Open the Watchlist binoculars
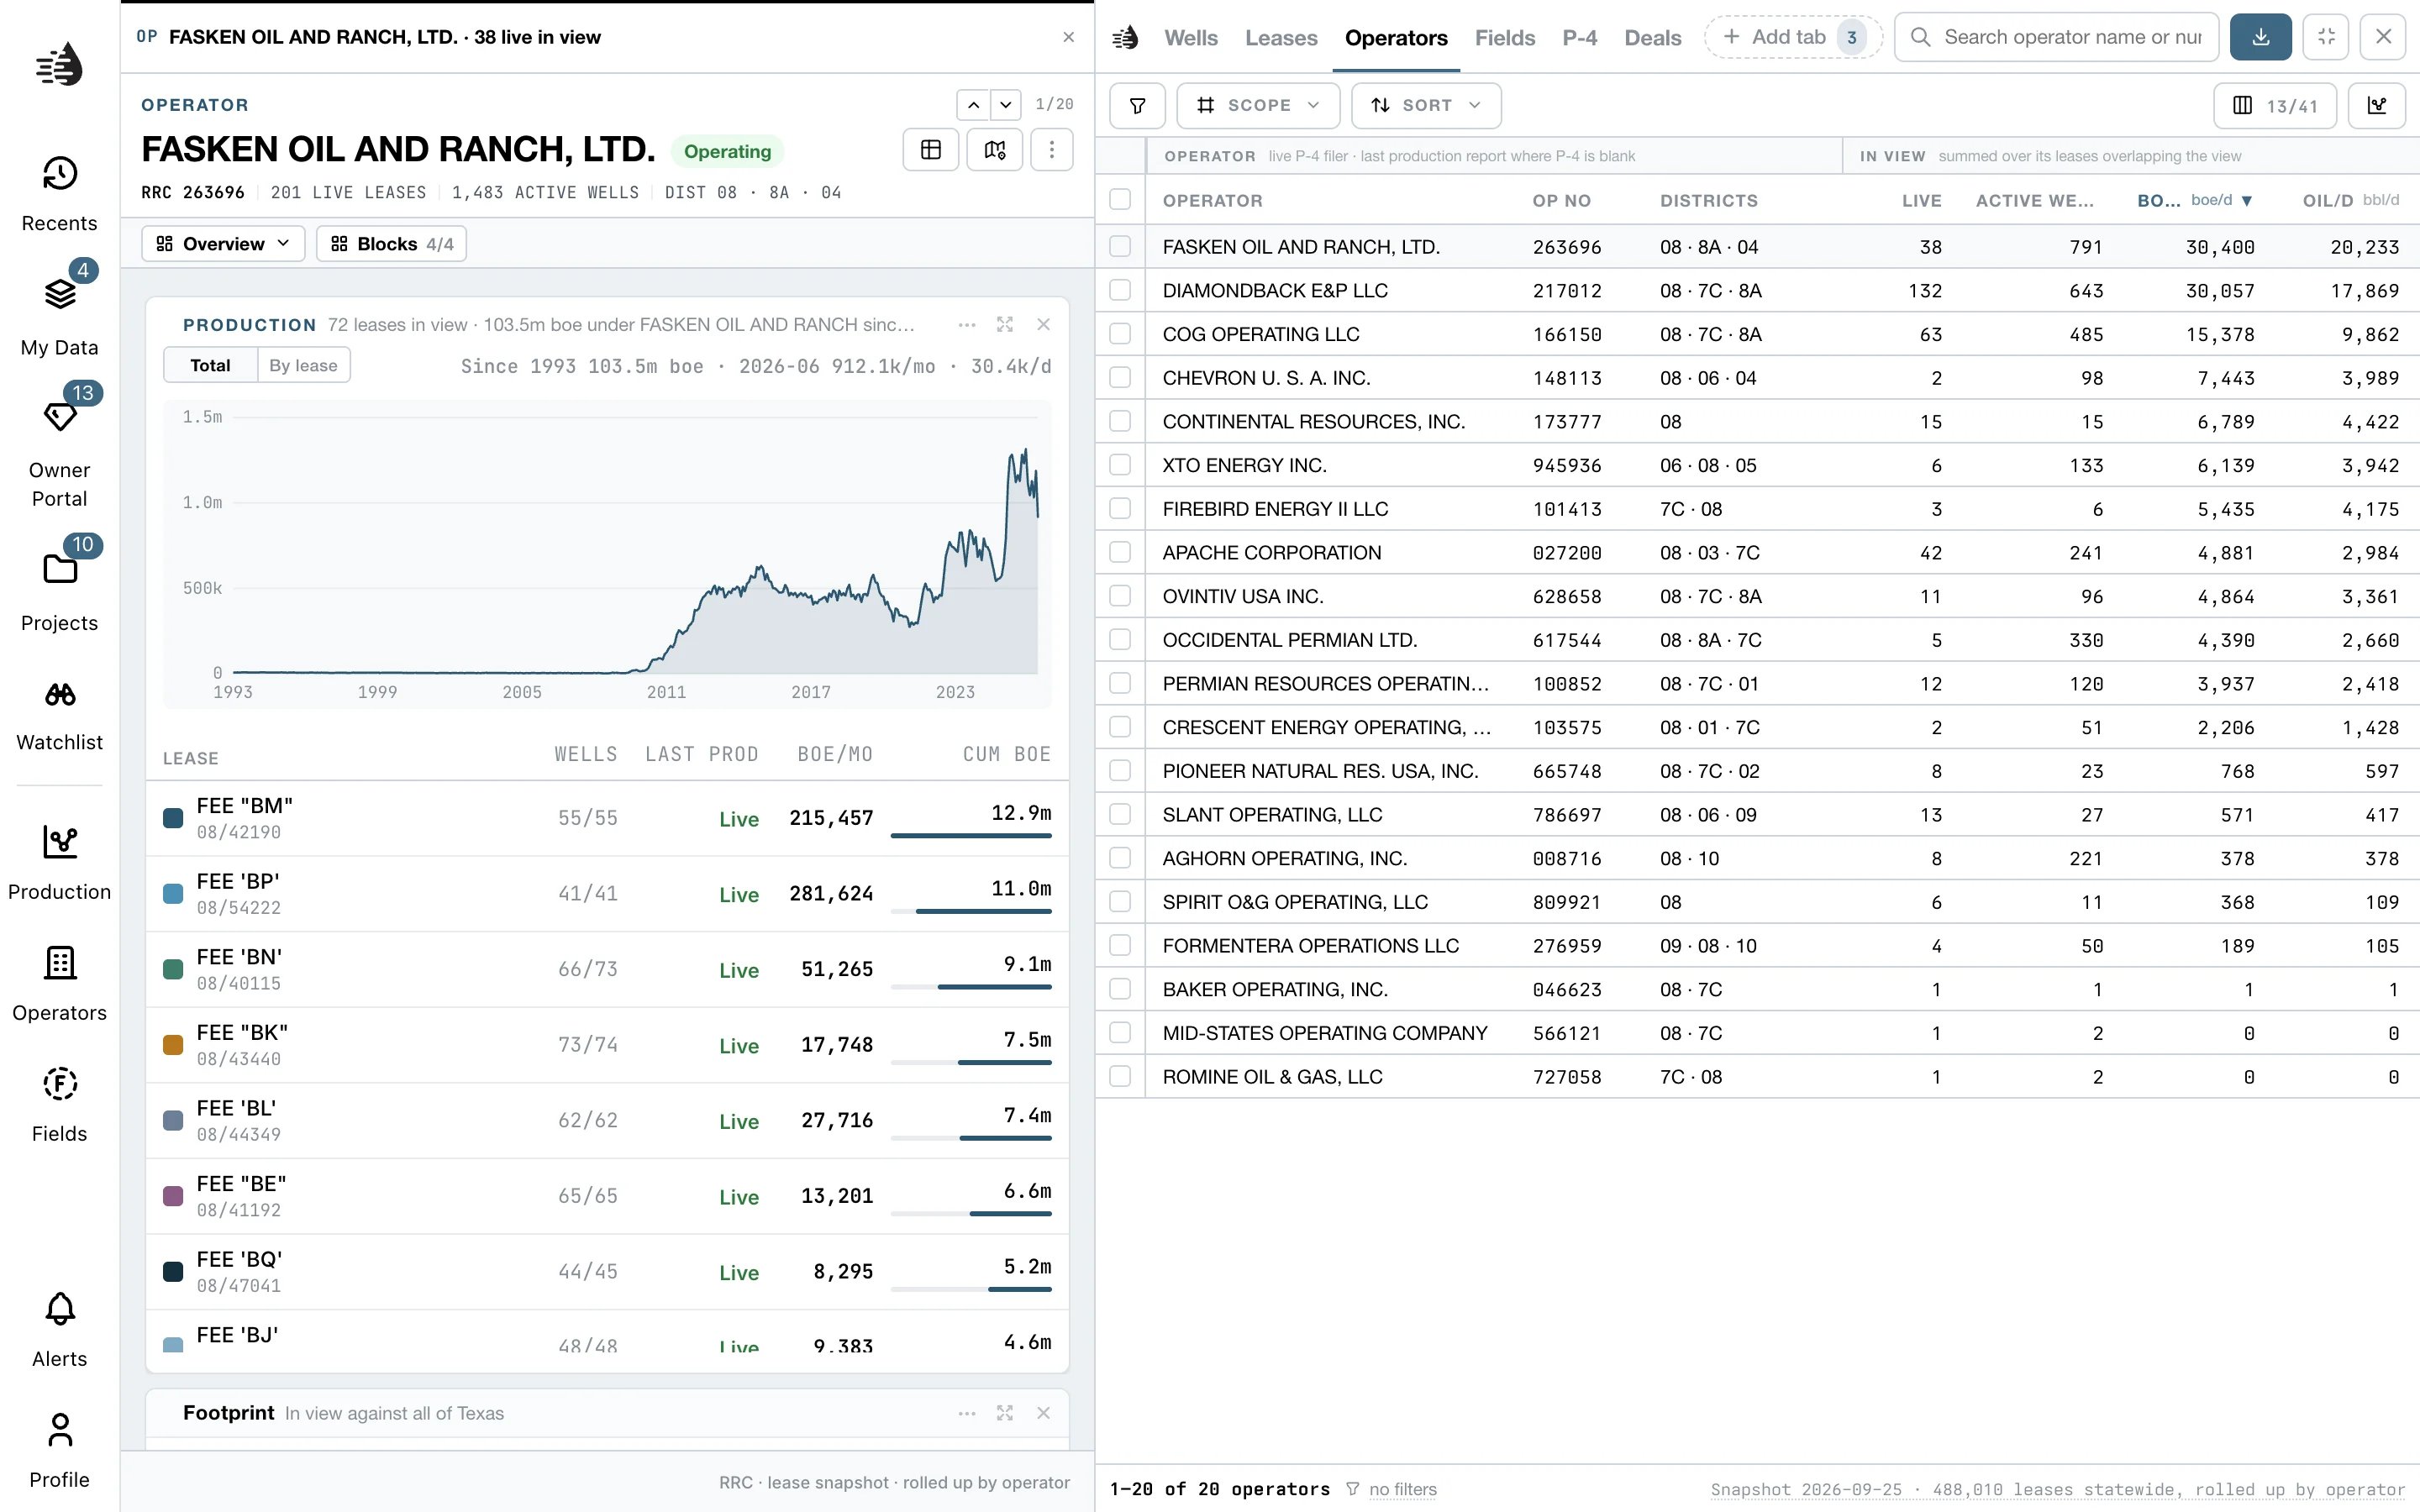The width and height of the screenshot is (2420, 1512). pos(59,715)
